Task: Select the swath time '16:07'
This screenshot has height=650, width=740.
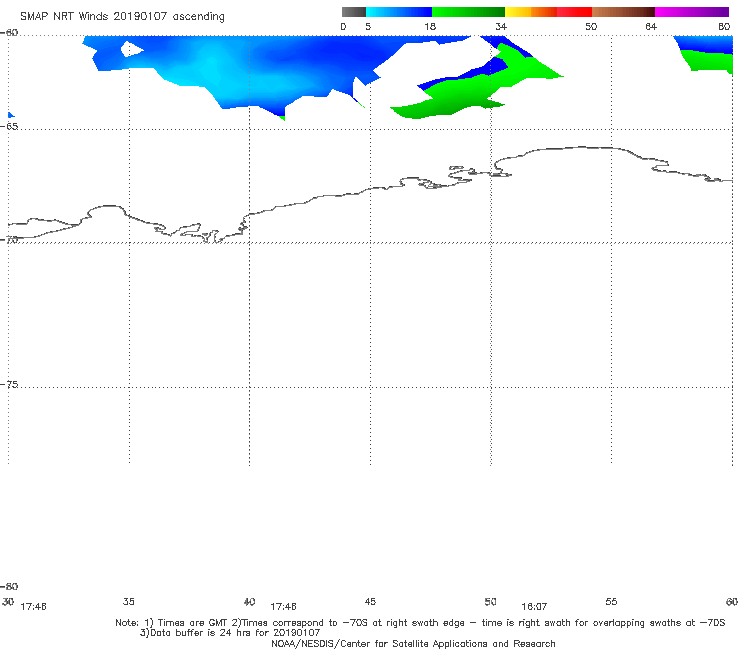Action: [534, 607]
